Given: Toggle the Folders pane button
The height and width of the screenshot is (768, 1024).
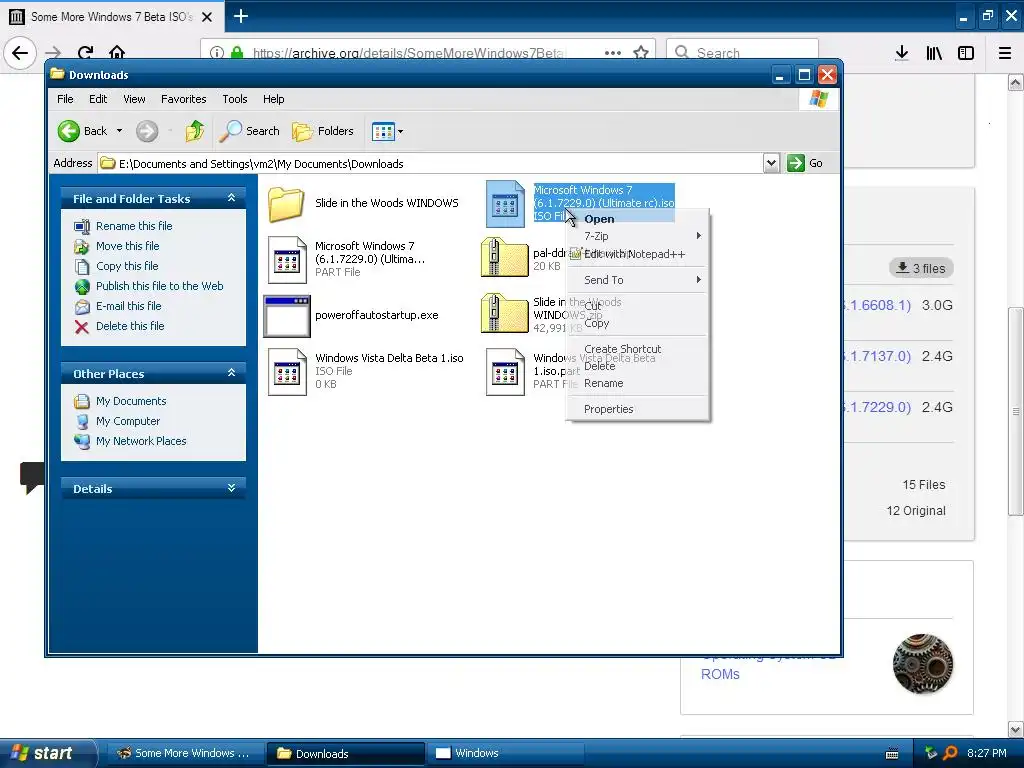Looking at the screenshot, I should 323,131.
